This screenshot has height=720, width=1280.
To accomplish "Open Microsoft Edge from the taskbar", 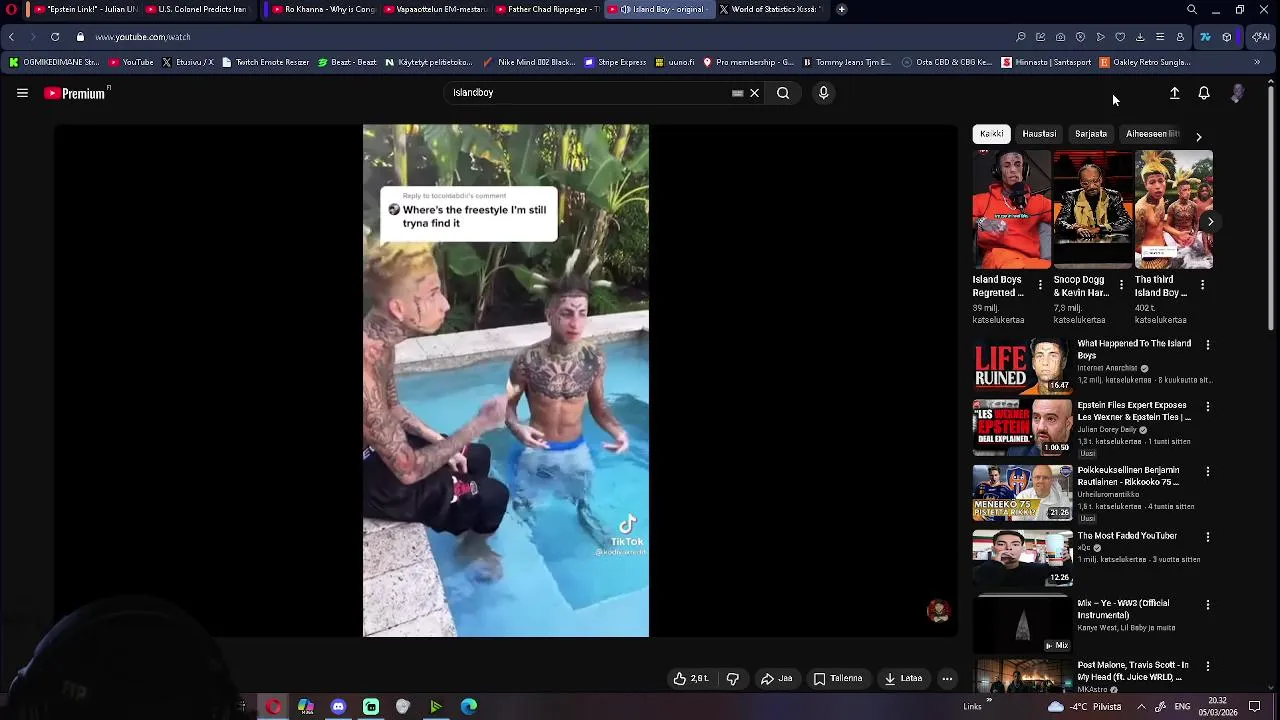I will (468, 706).
